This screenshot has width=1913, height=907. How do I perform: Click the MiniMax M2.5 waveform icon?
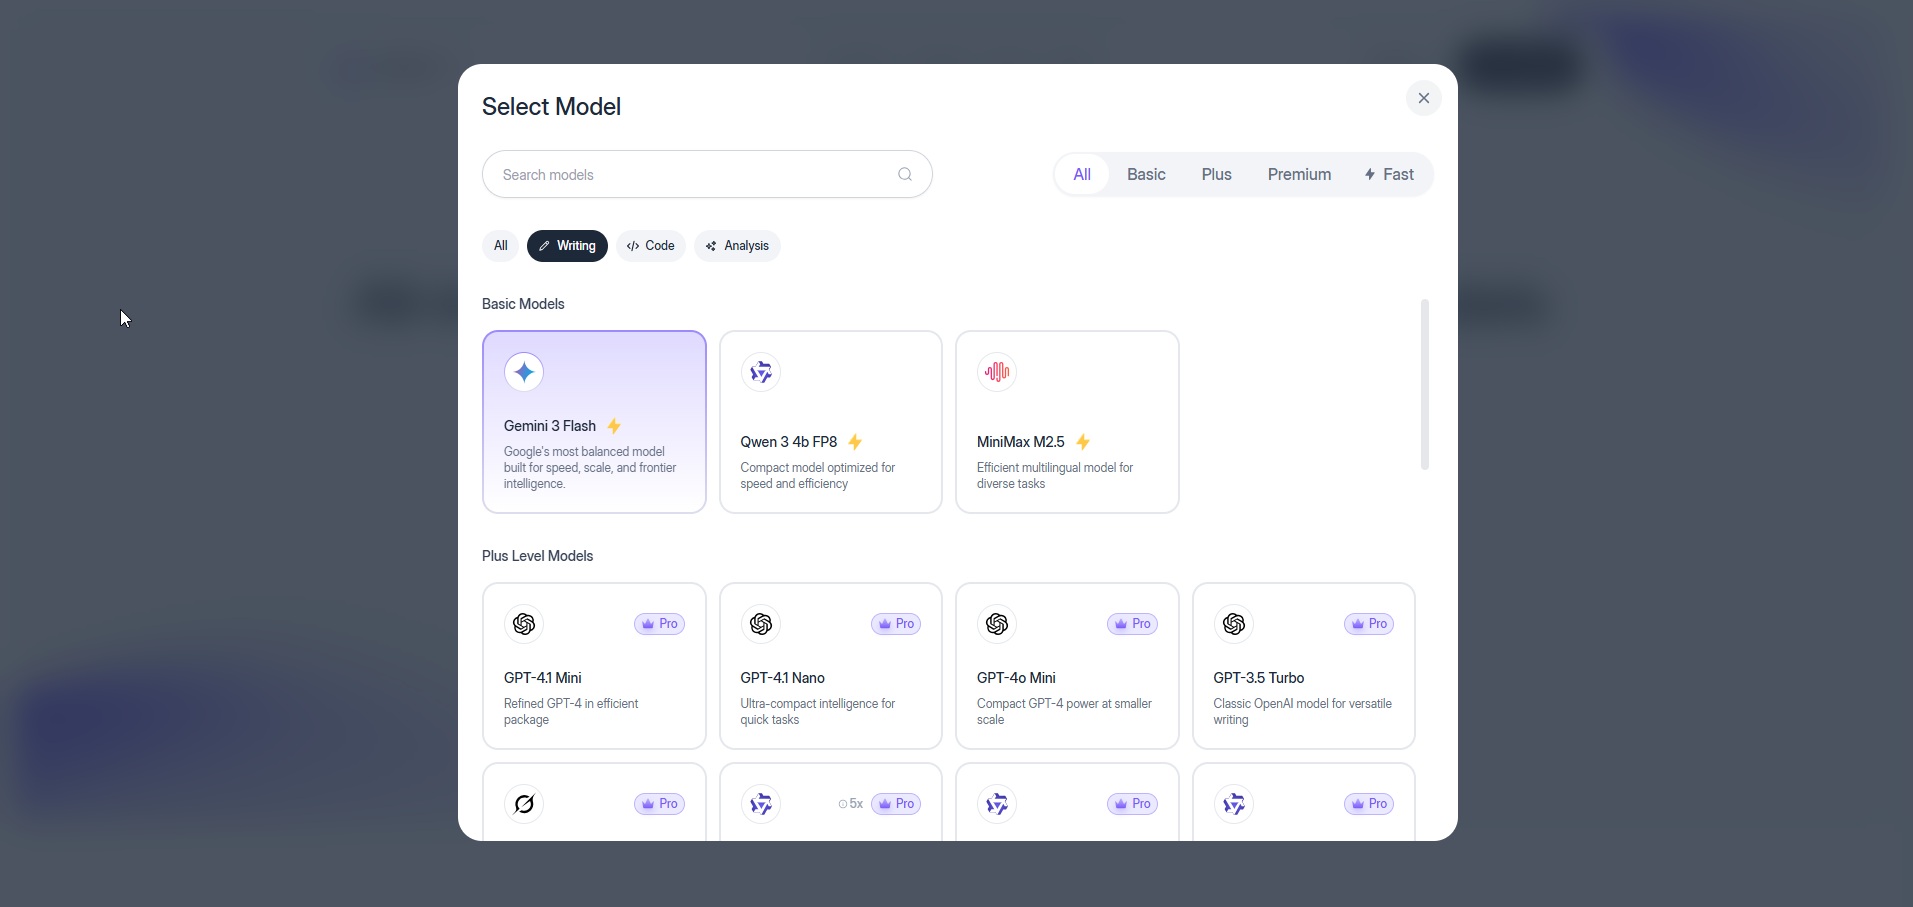[997, 372]
